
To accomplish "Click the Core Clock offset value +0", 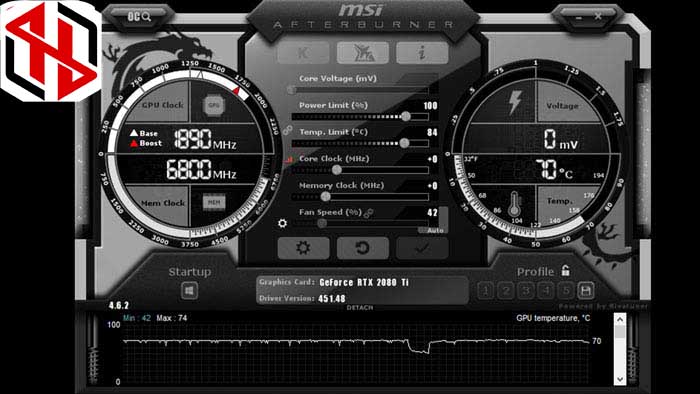I will coord(432,159).
